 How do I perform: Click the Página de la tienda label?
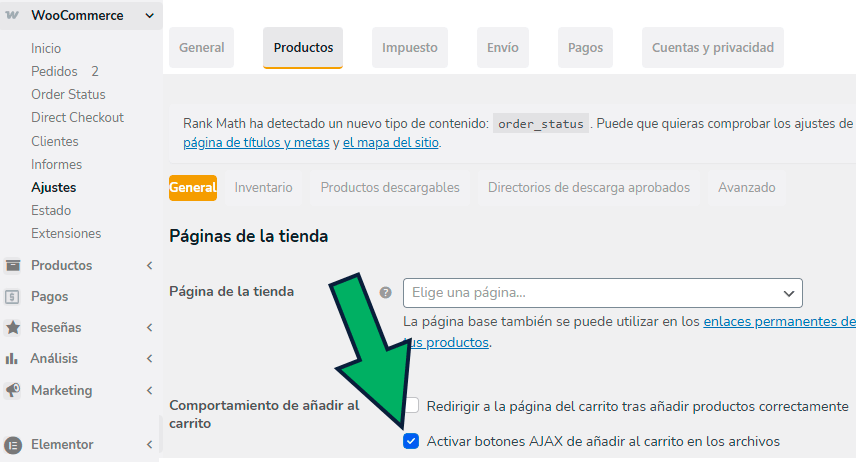[231, 292]
